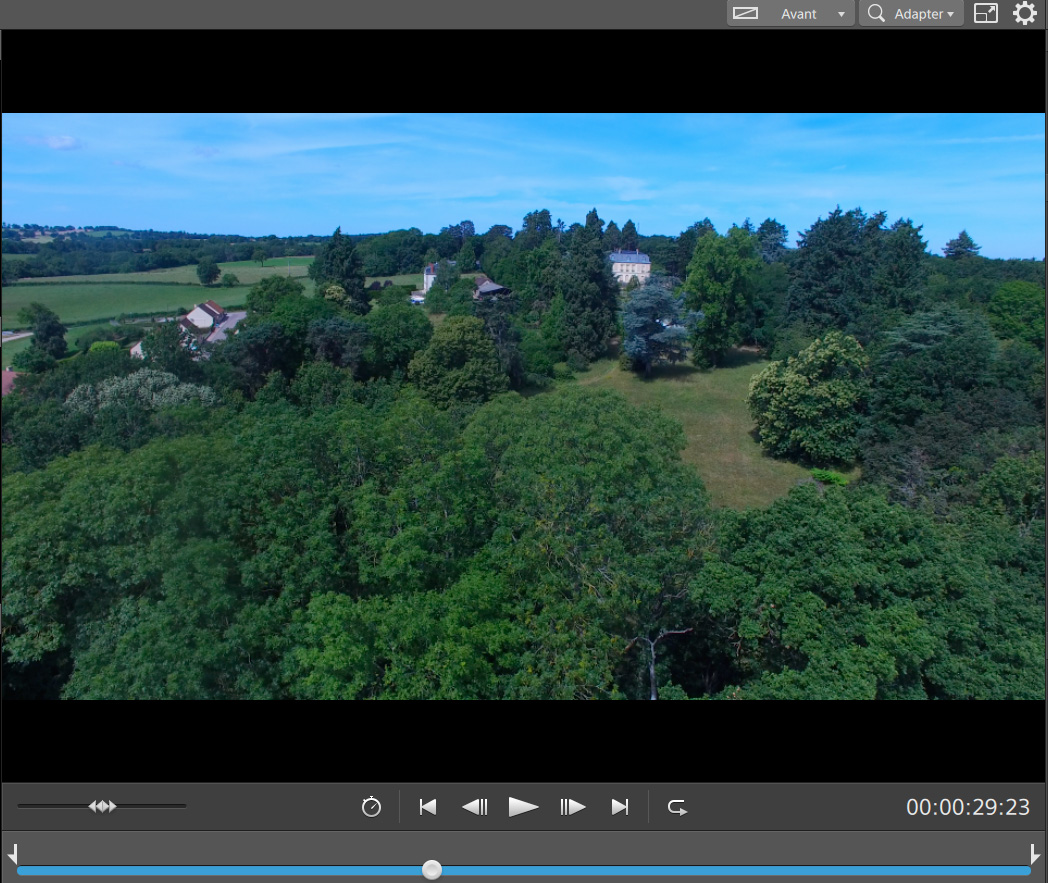
Task: Click the shuttle speed slider handle
Action: point(102,806)
